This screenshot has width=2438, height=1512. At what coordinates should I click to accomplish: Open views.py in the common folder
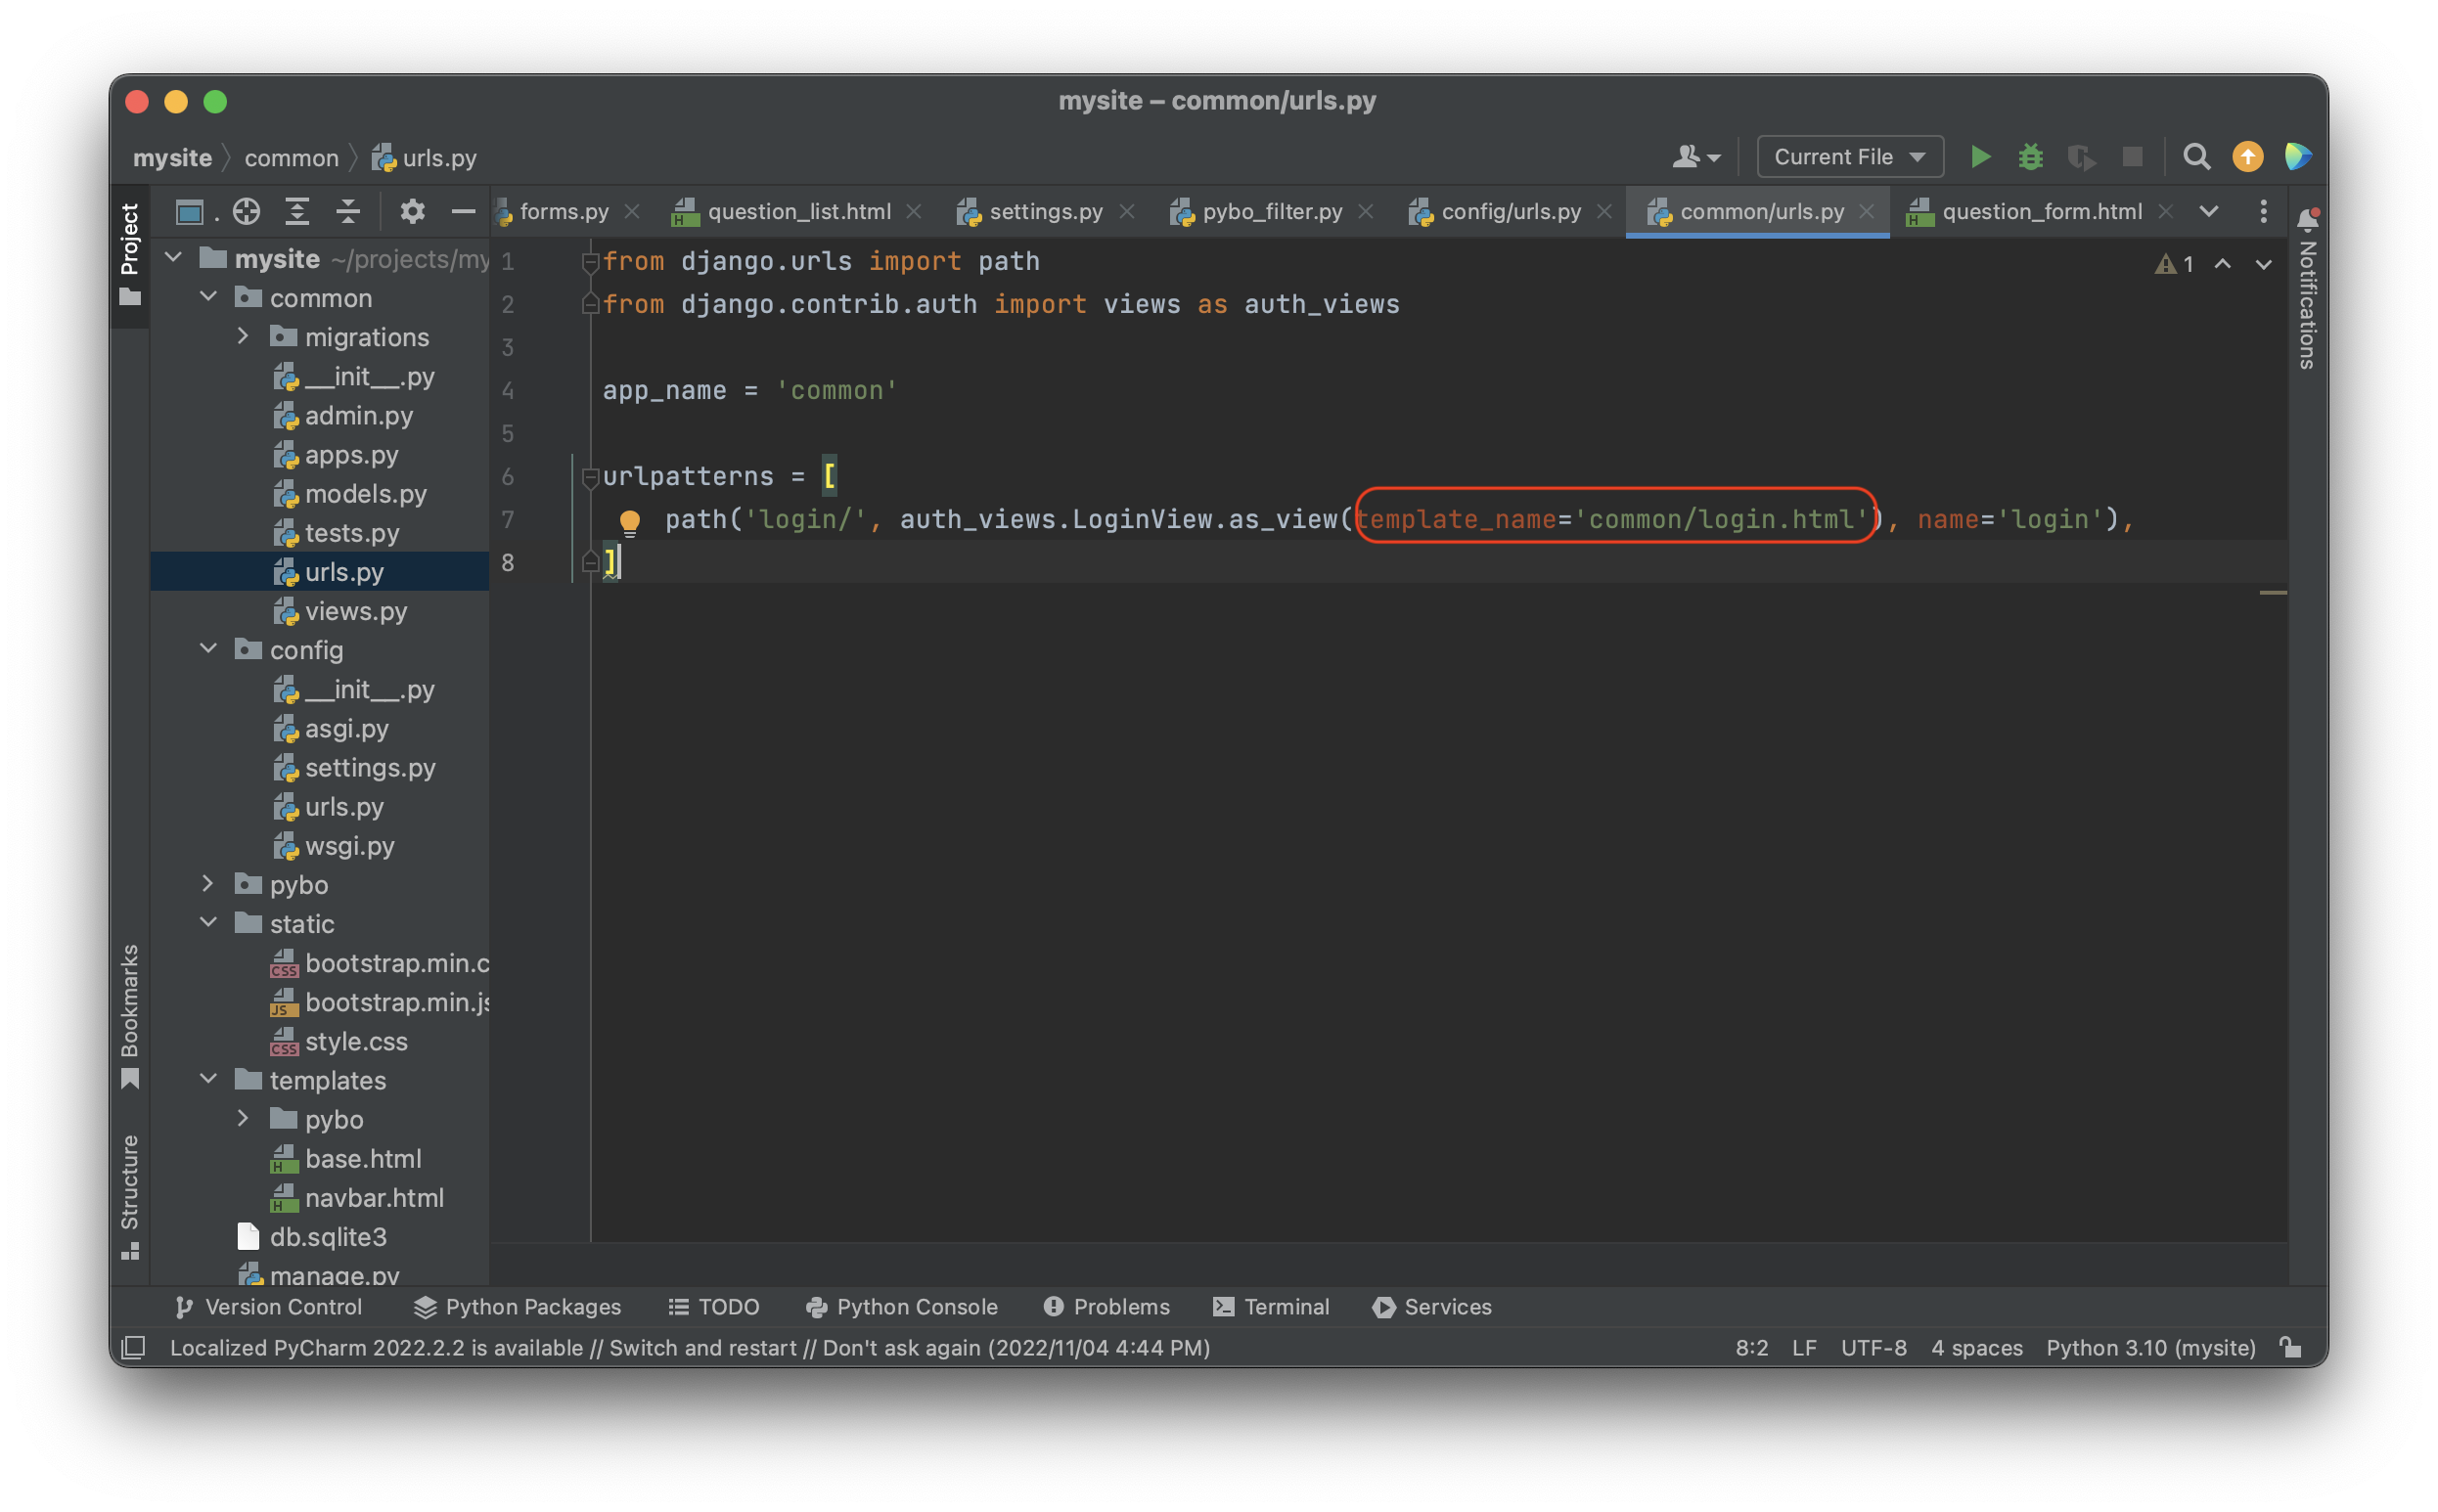pyautogui.click(x=355, y=611)
